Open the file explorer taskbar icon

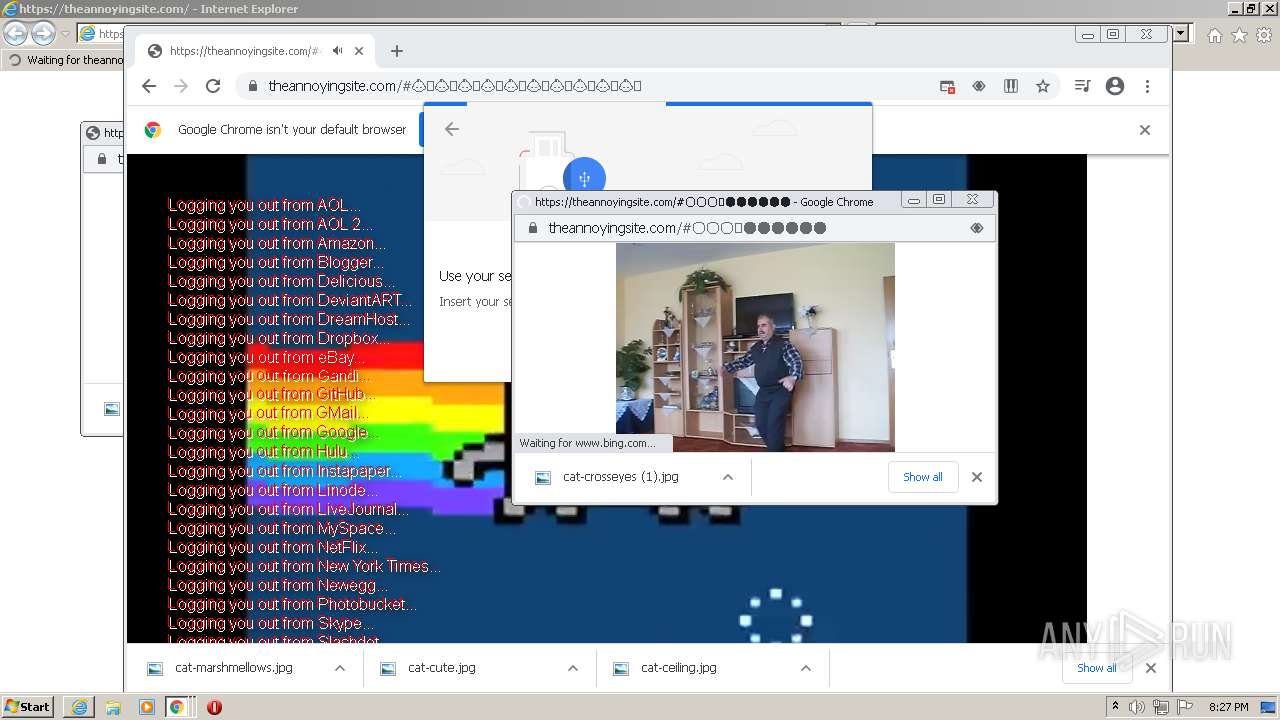(113, 707)
